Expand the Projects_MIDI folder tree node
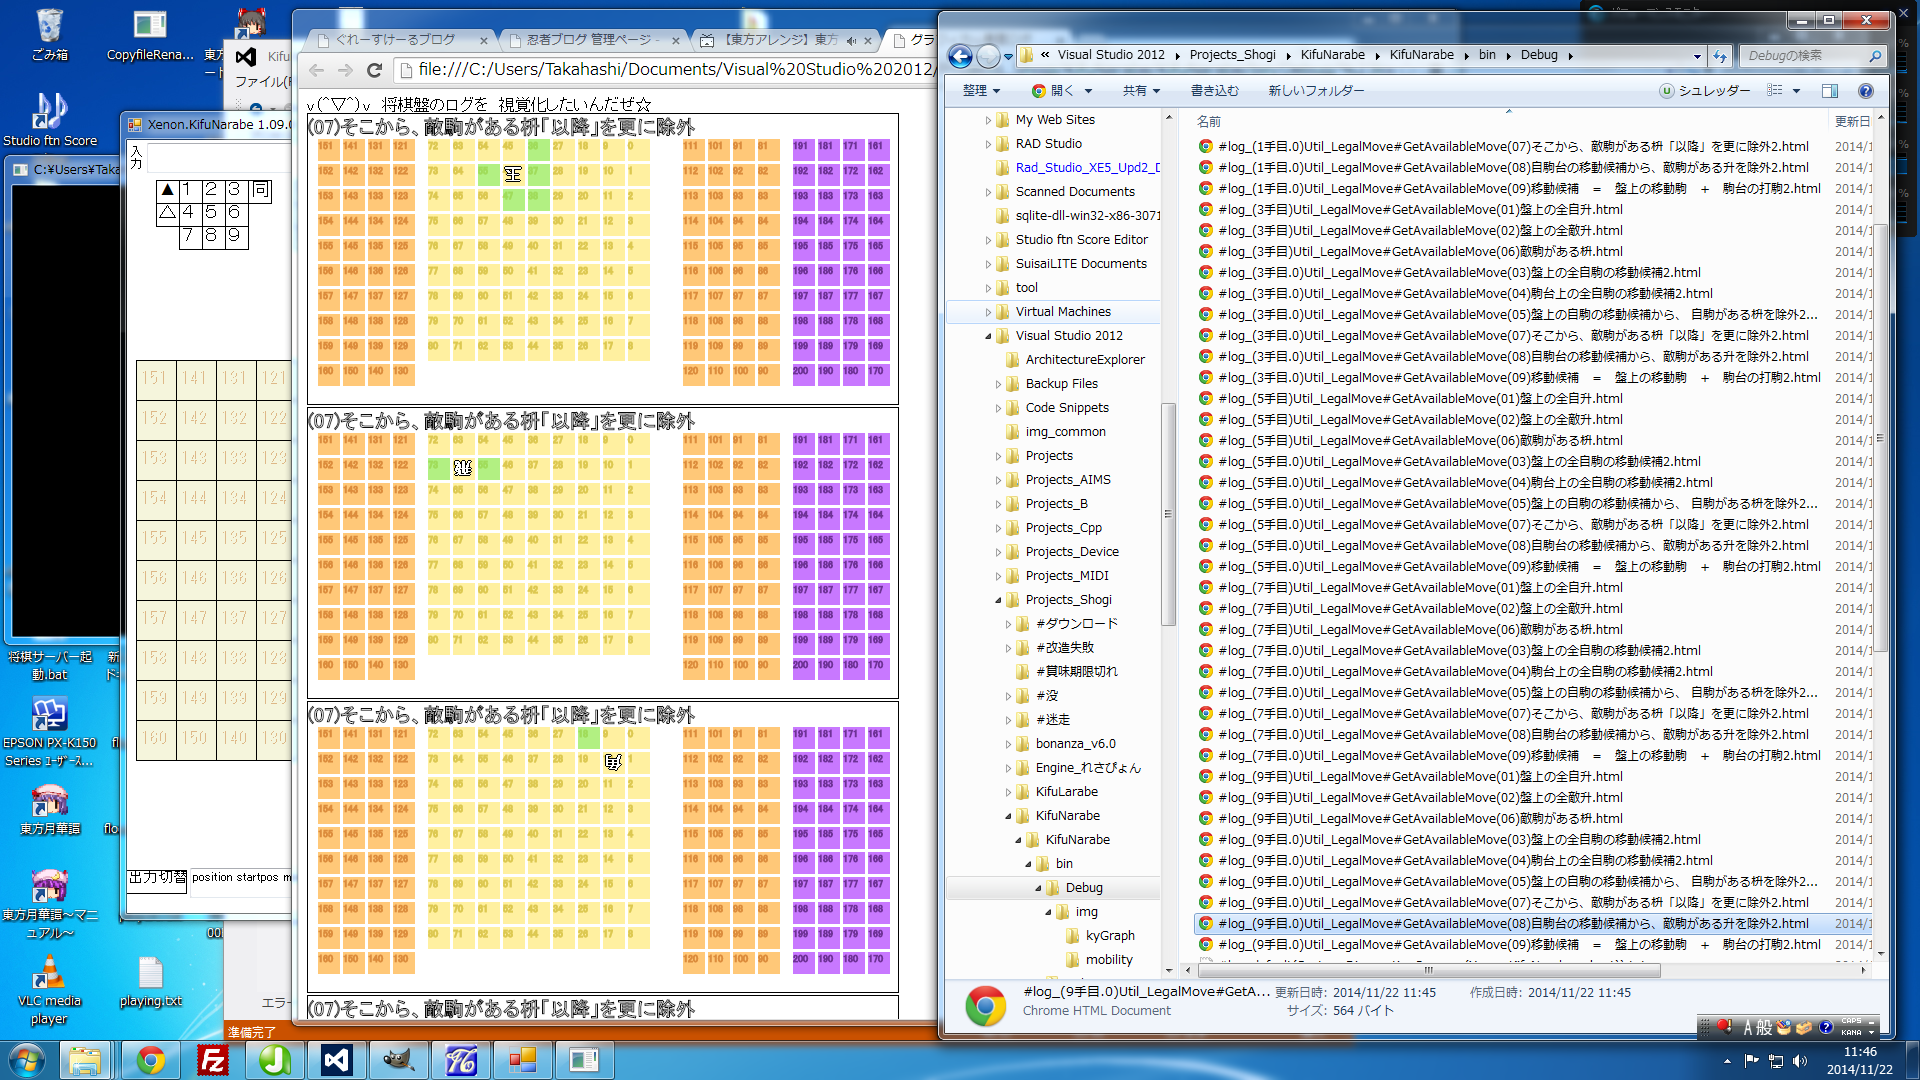The width and height of the screenshot is (1920, 1080). 998,576
